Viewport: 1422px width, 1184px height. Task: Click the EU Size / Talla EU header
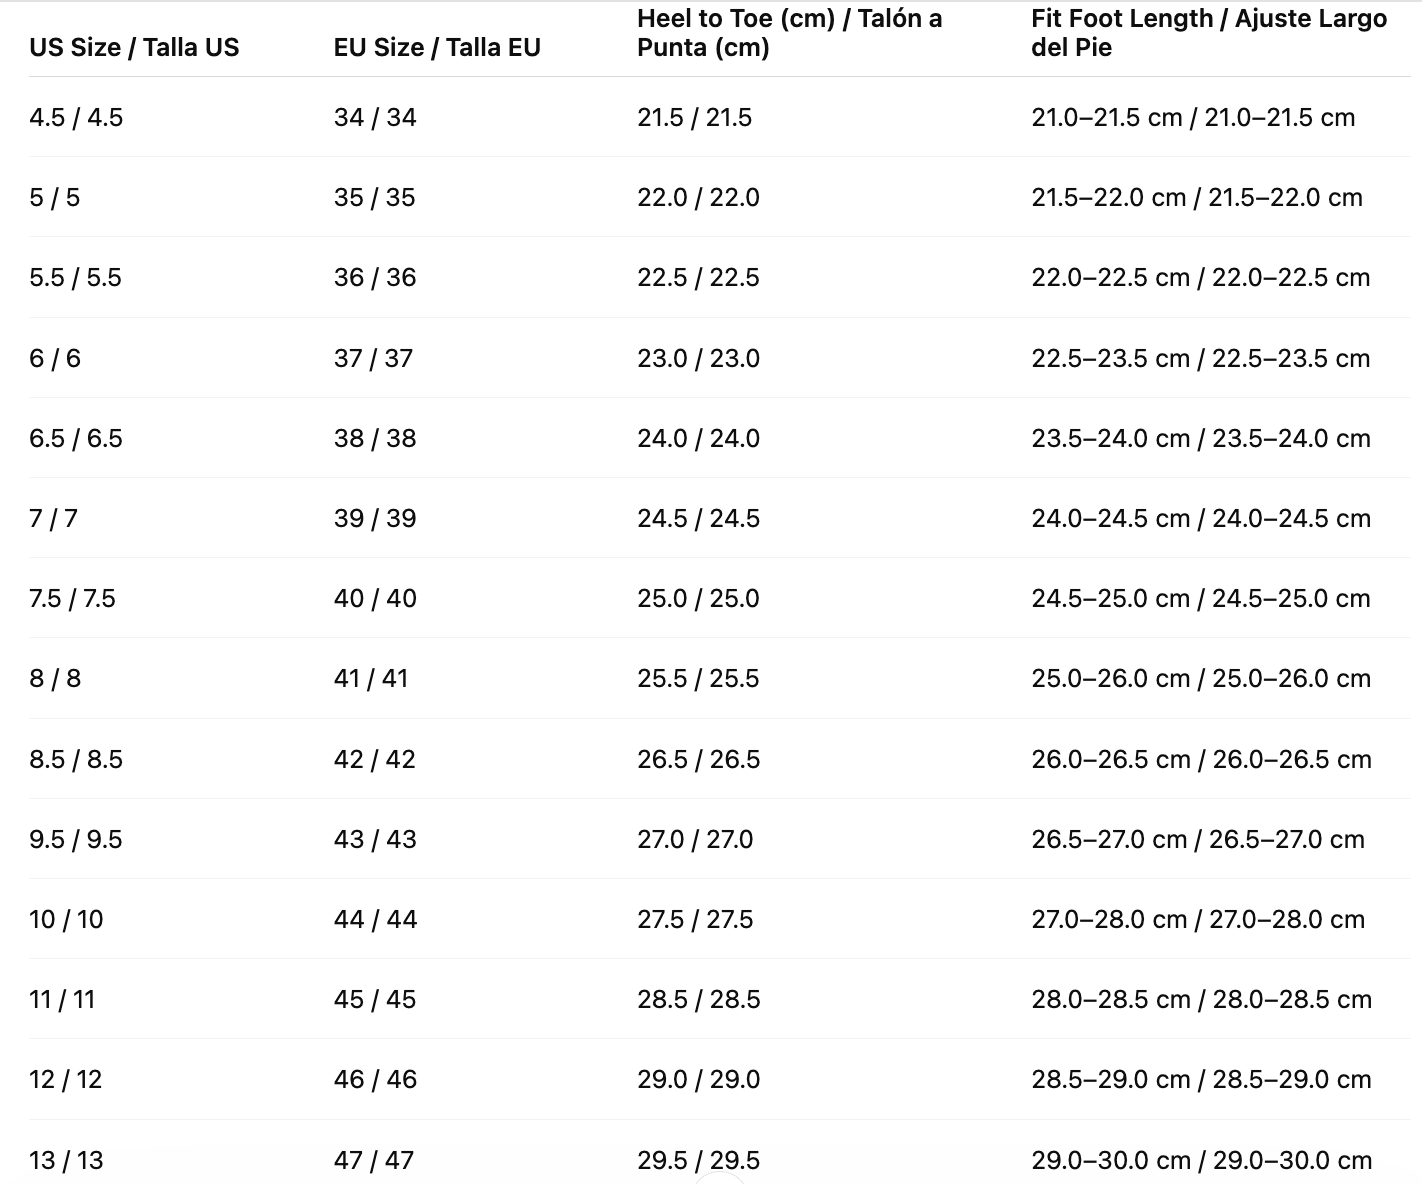point(437,47)
